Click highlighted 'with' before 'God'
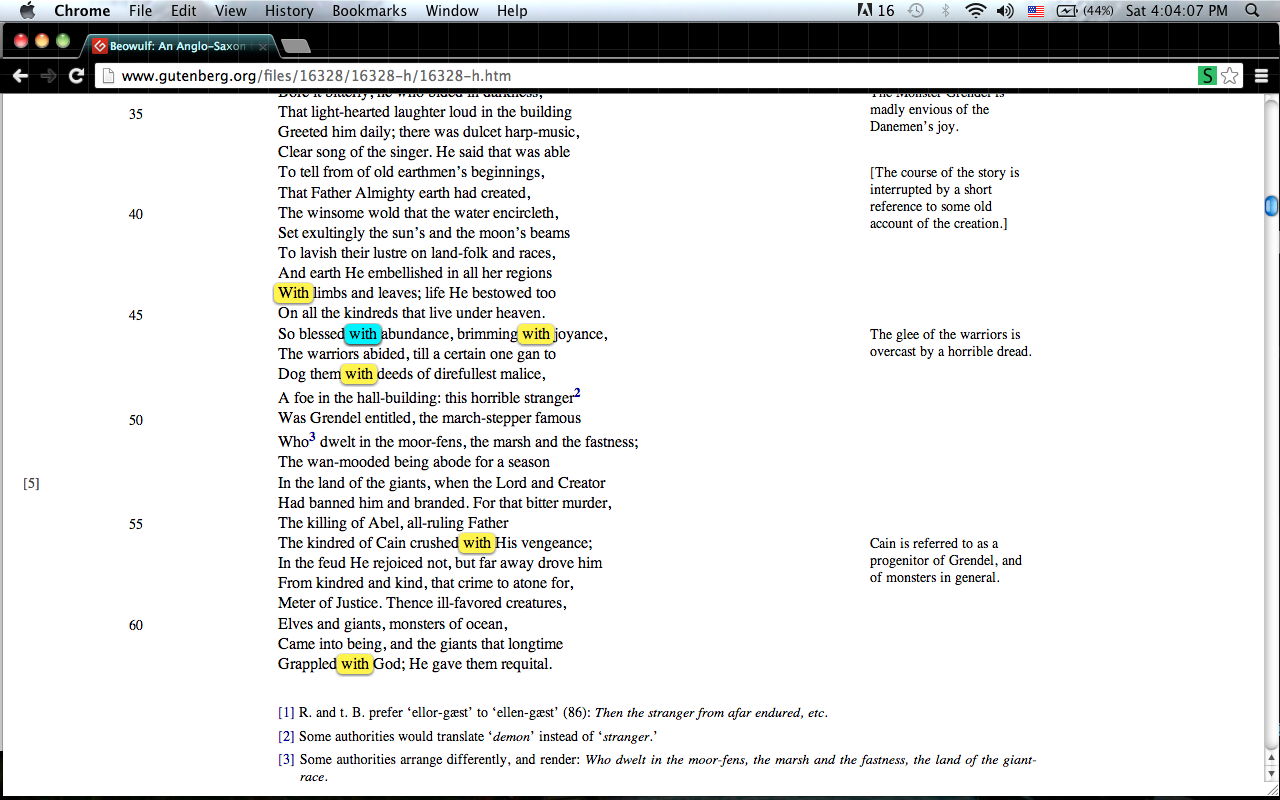Screen dimensions: 1280x800 pyautogui.click(x=355, y=664)
